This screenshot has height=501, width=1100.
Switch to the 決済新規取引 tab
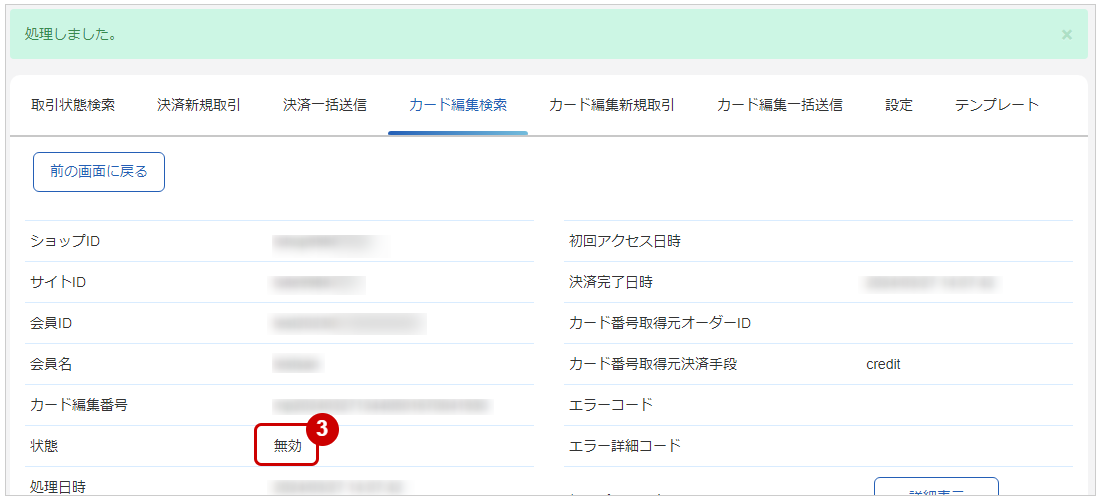point(199,105)
